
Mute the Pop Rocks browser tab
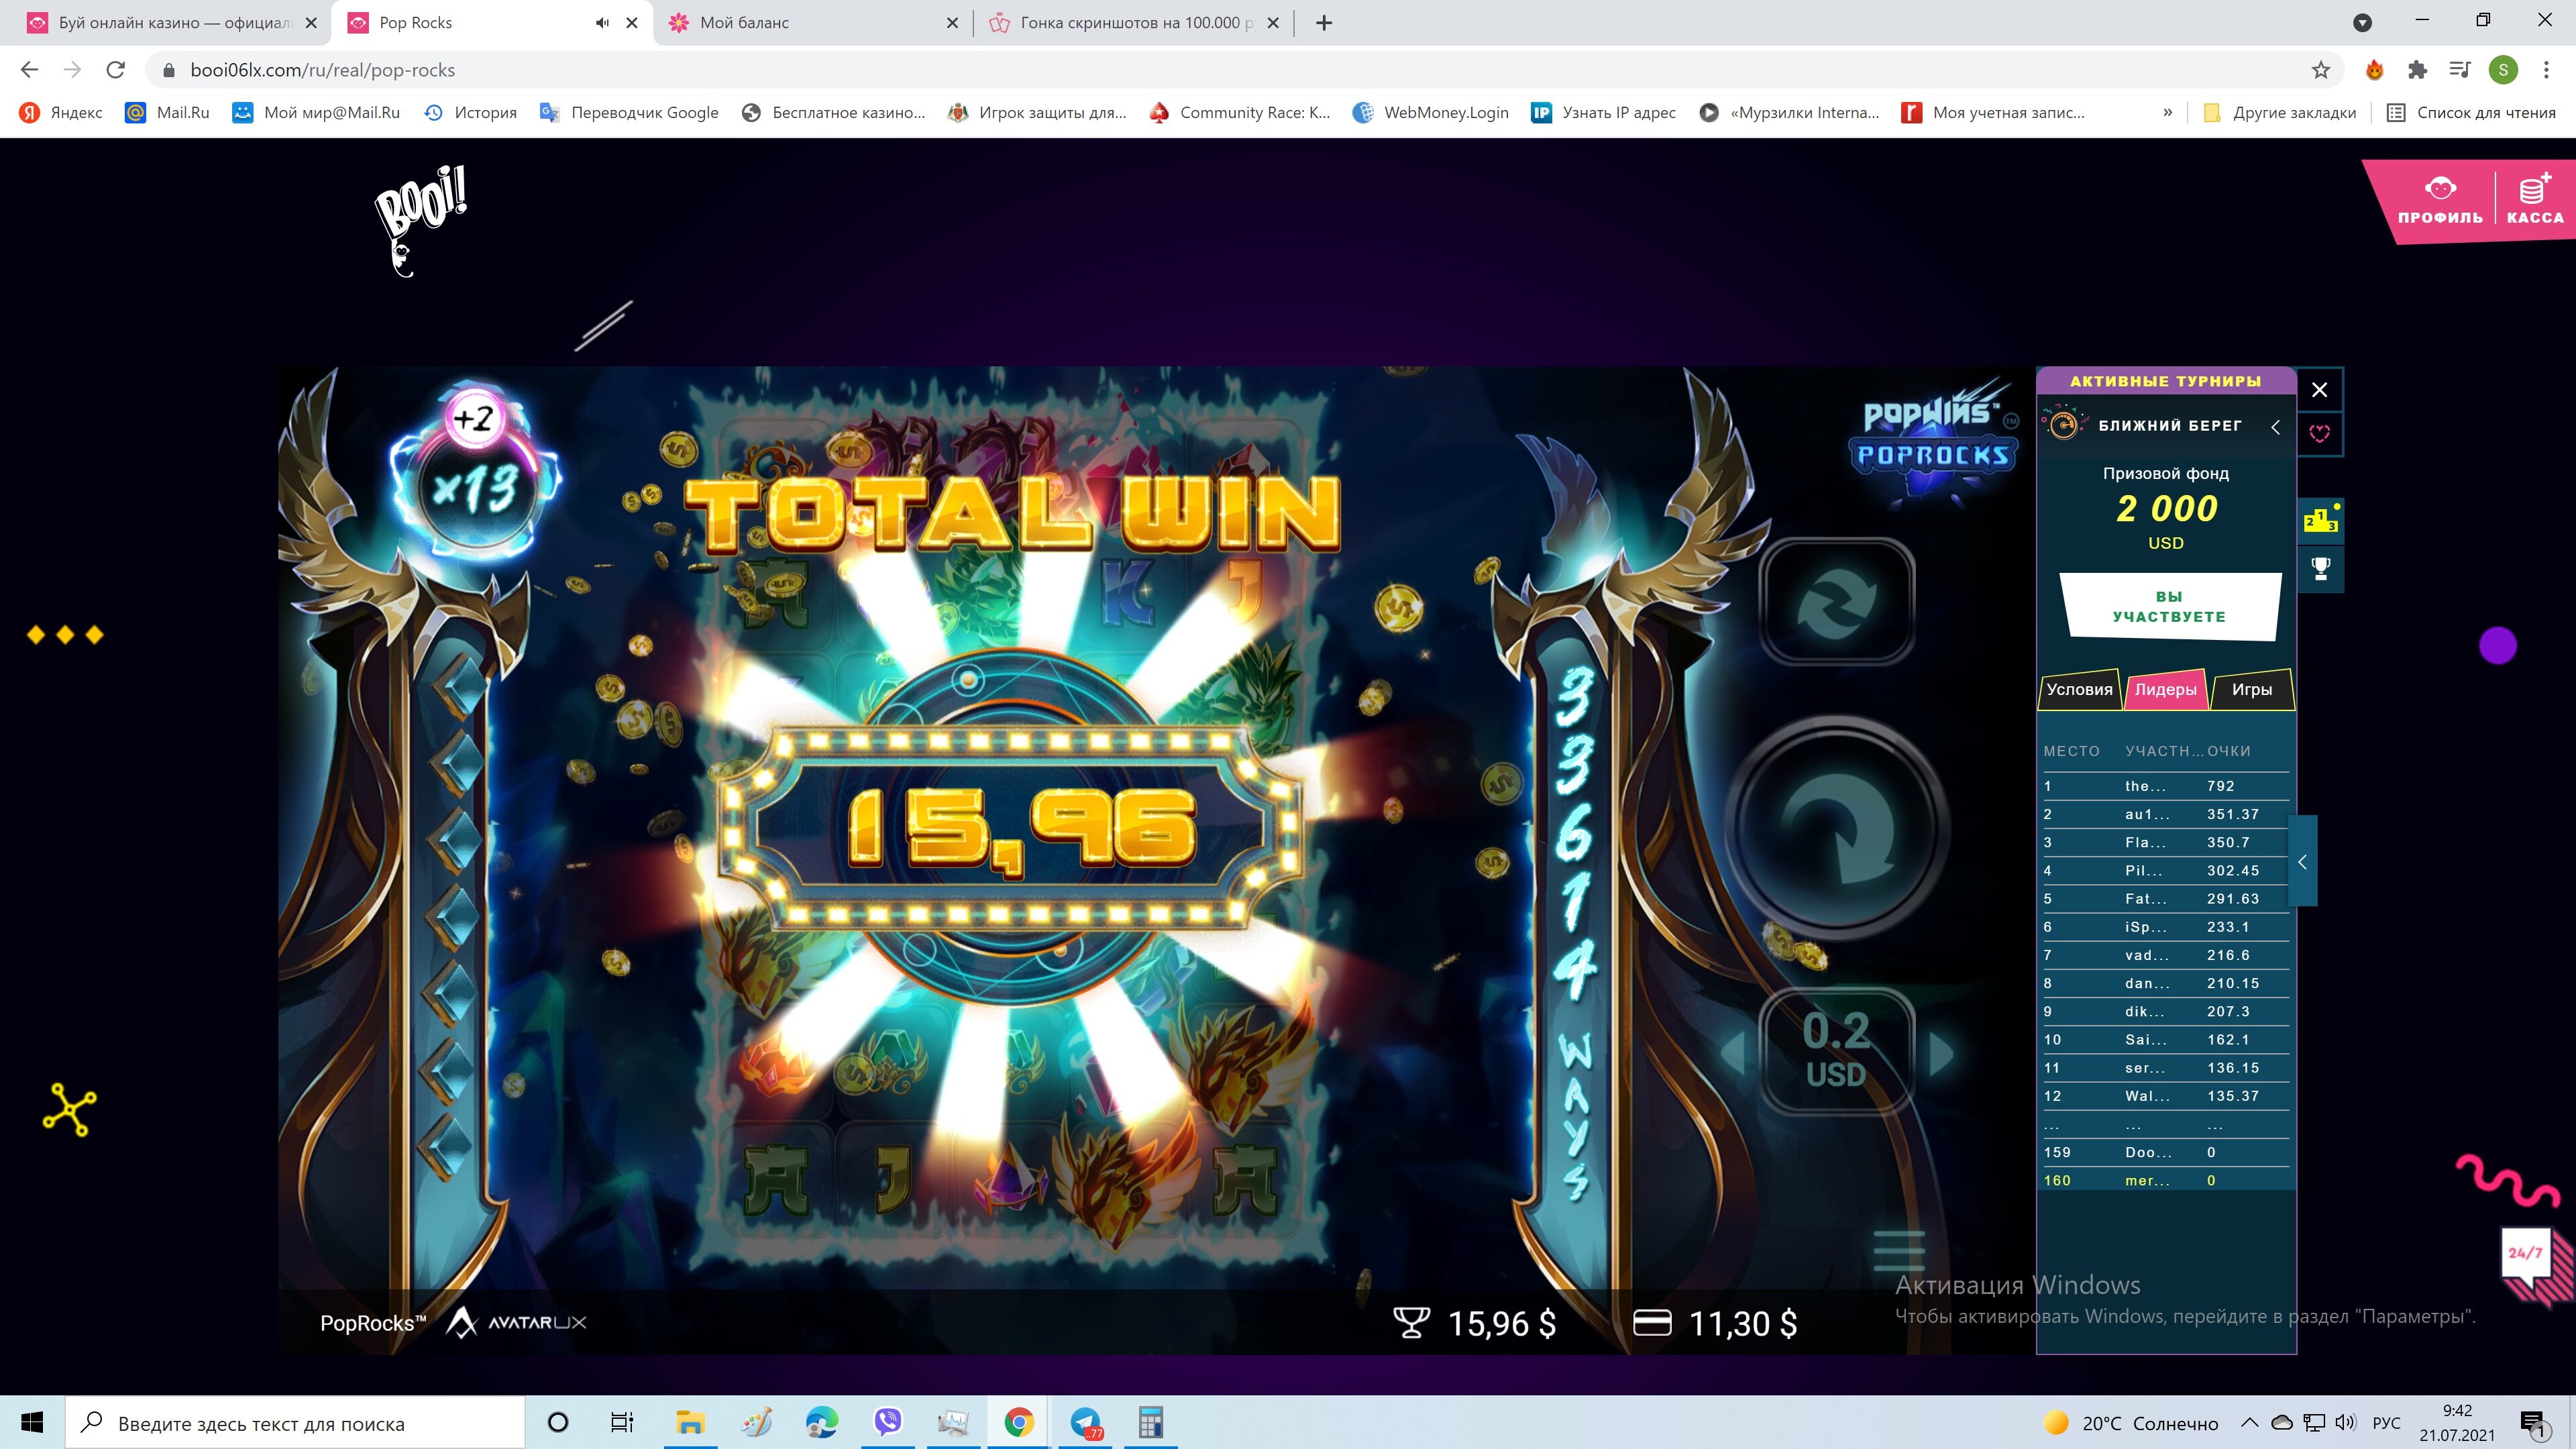pos(602,23)
